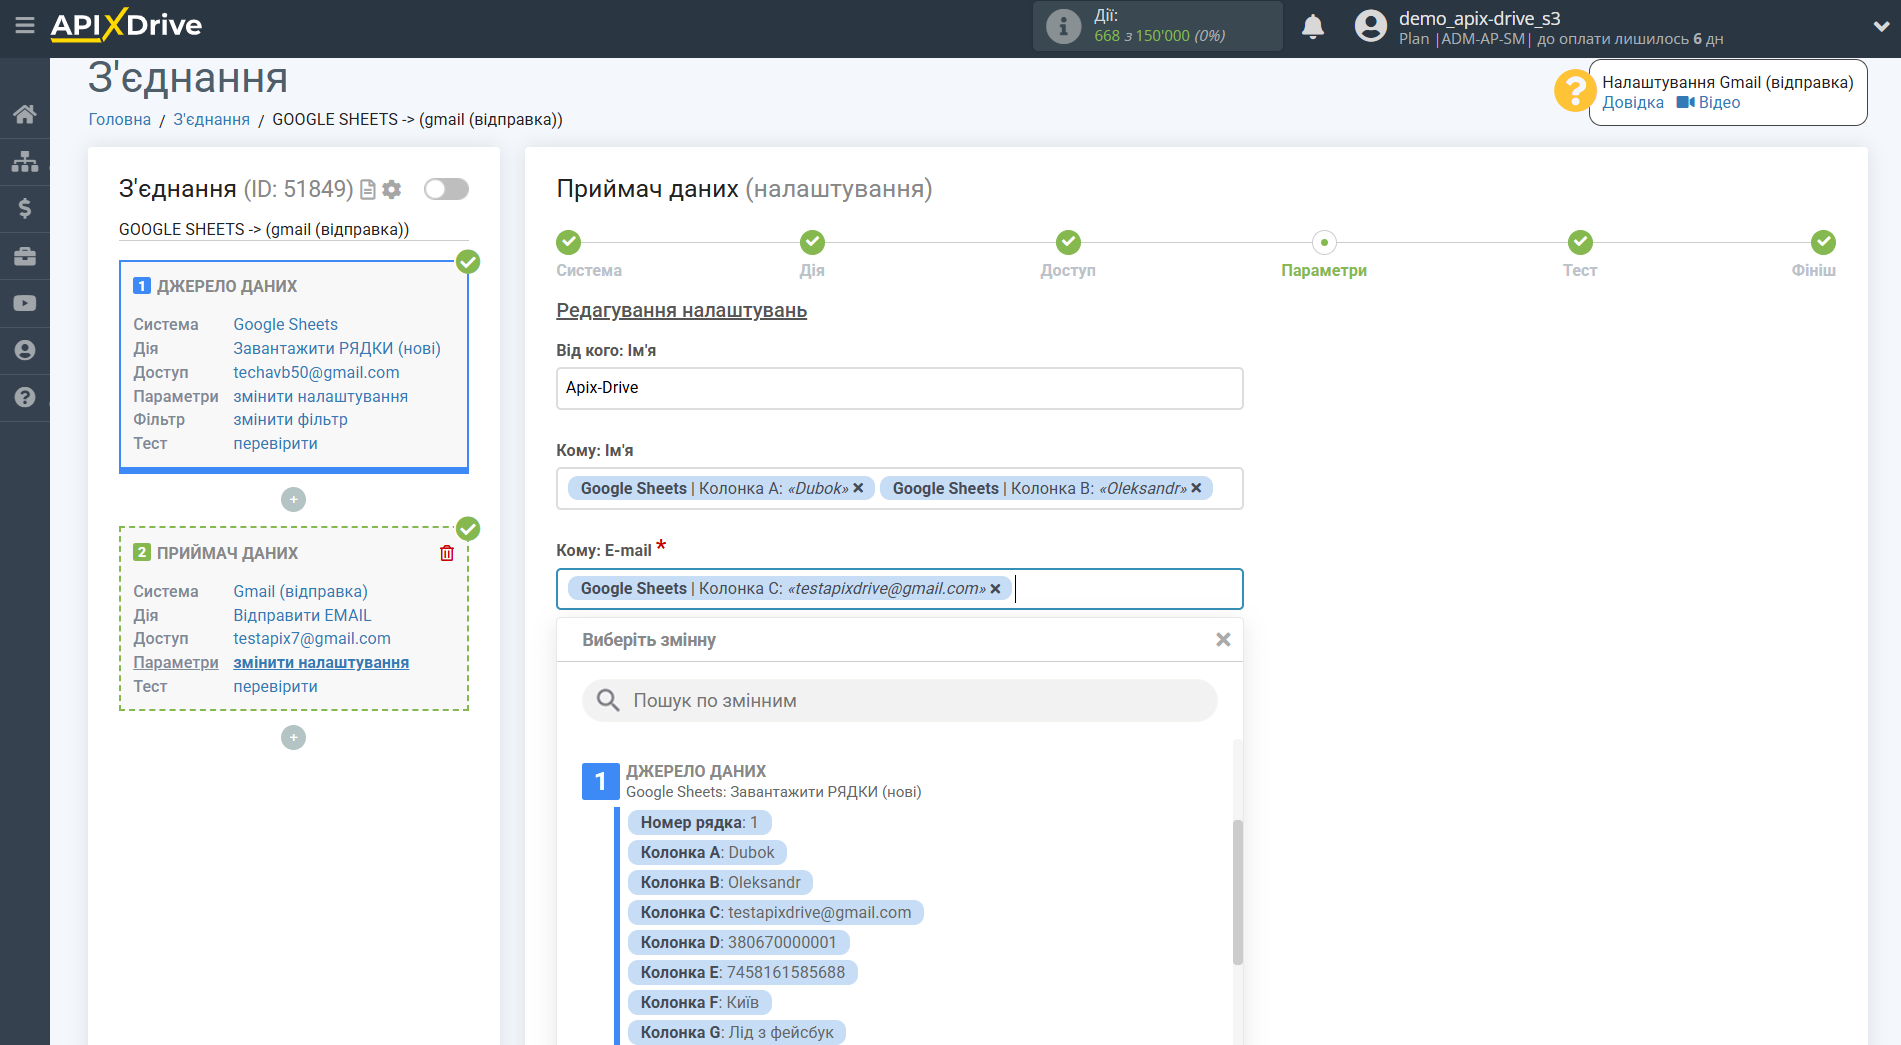Click the Кому E-mail field
The height and width of the screenshot is (1045, 1901).
899,589
